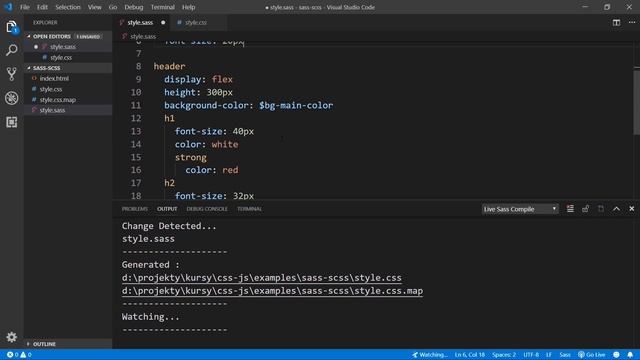This screenshot has width=640, height=360.
Task: Click style.sass in the breadcrumb
Action: pos(143,36)
